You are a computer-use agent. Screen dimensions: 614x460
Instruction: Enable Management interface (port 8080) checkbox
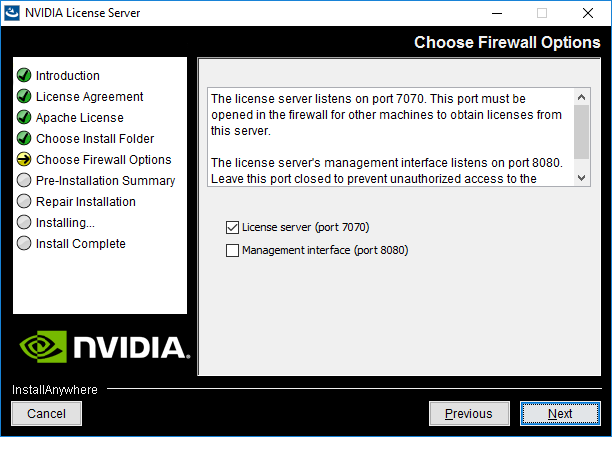233,251
